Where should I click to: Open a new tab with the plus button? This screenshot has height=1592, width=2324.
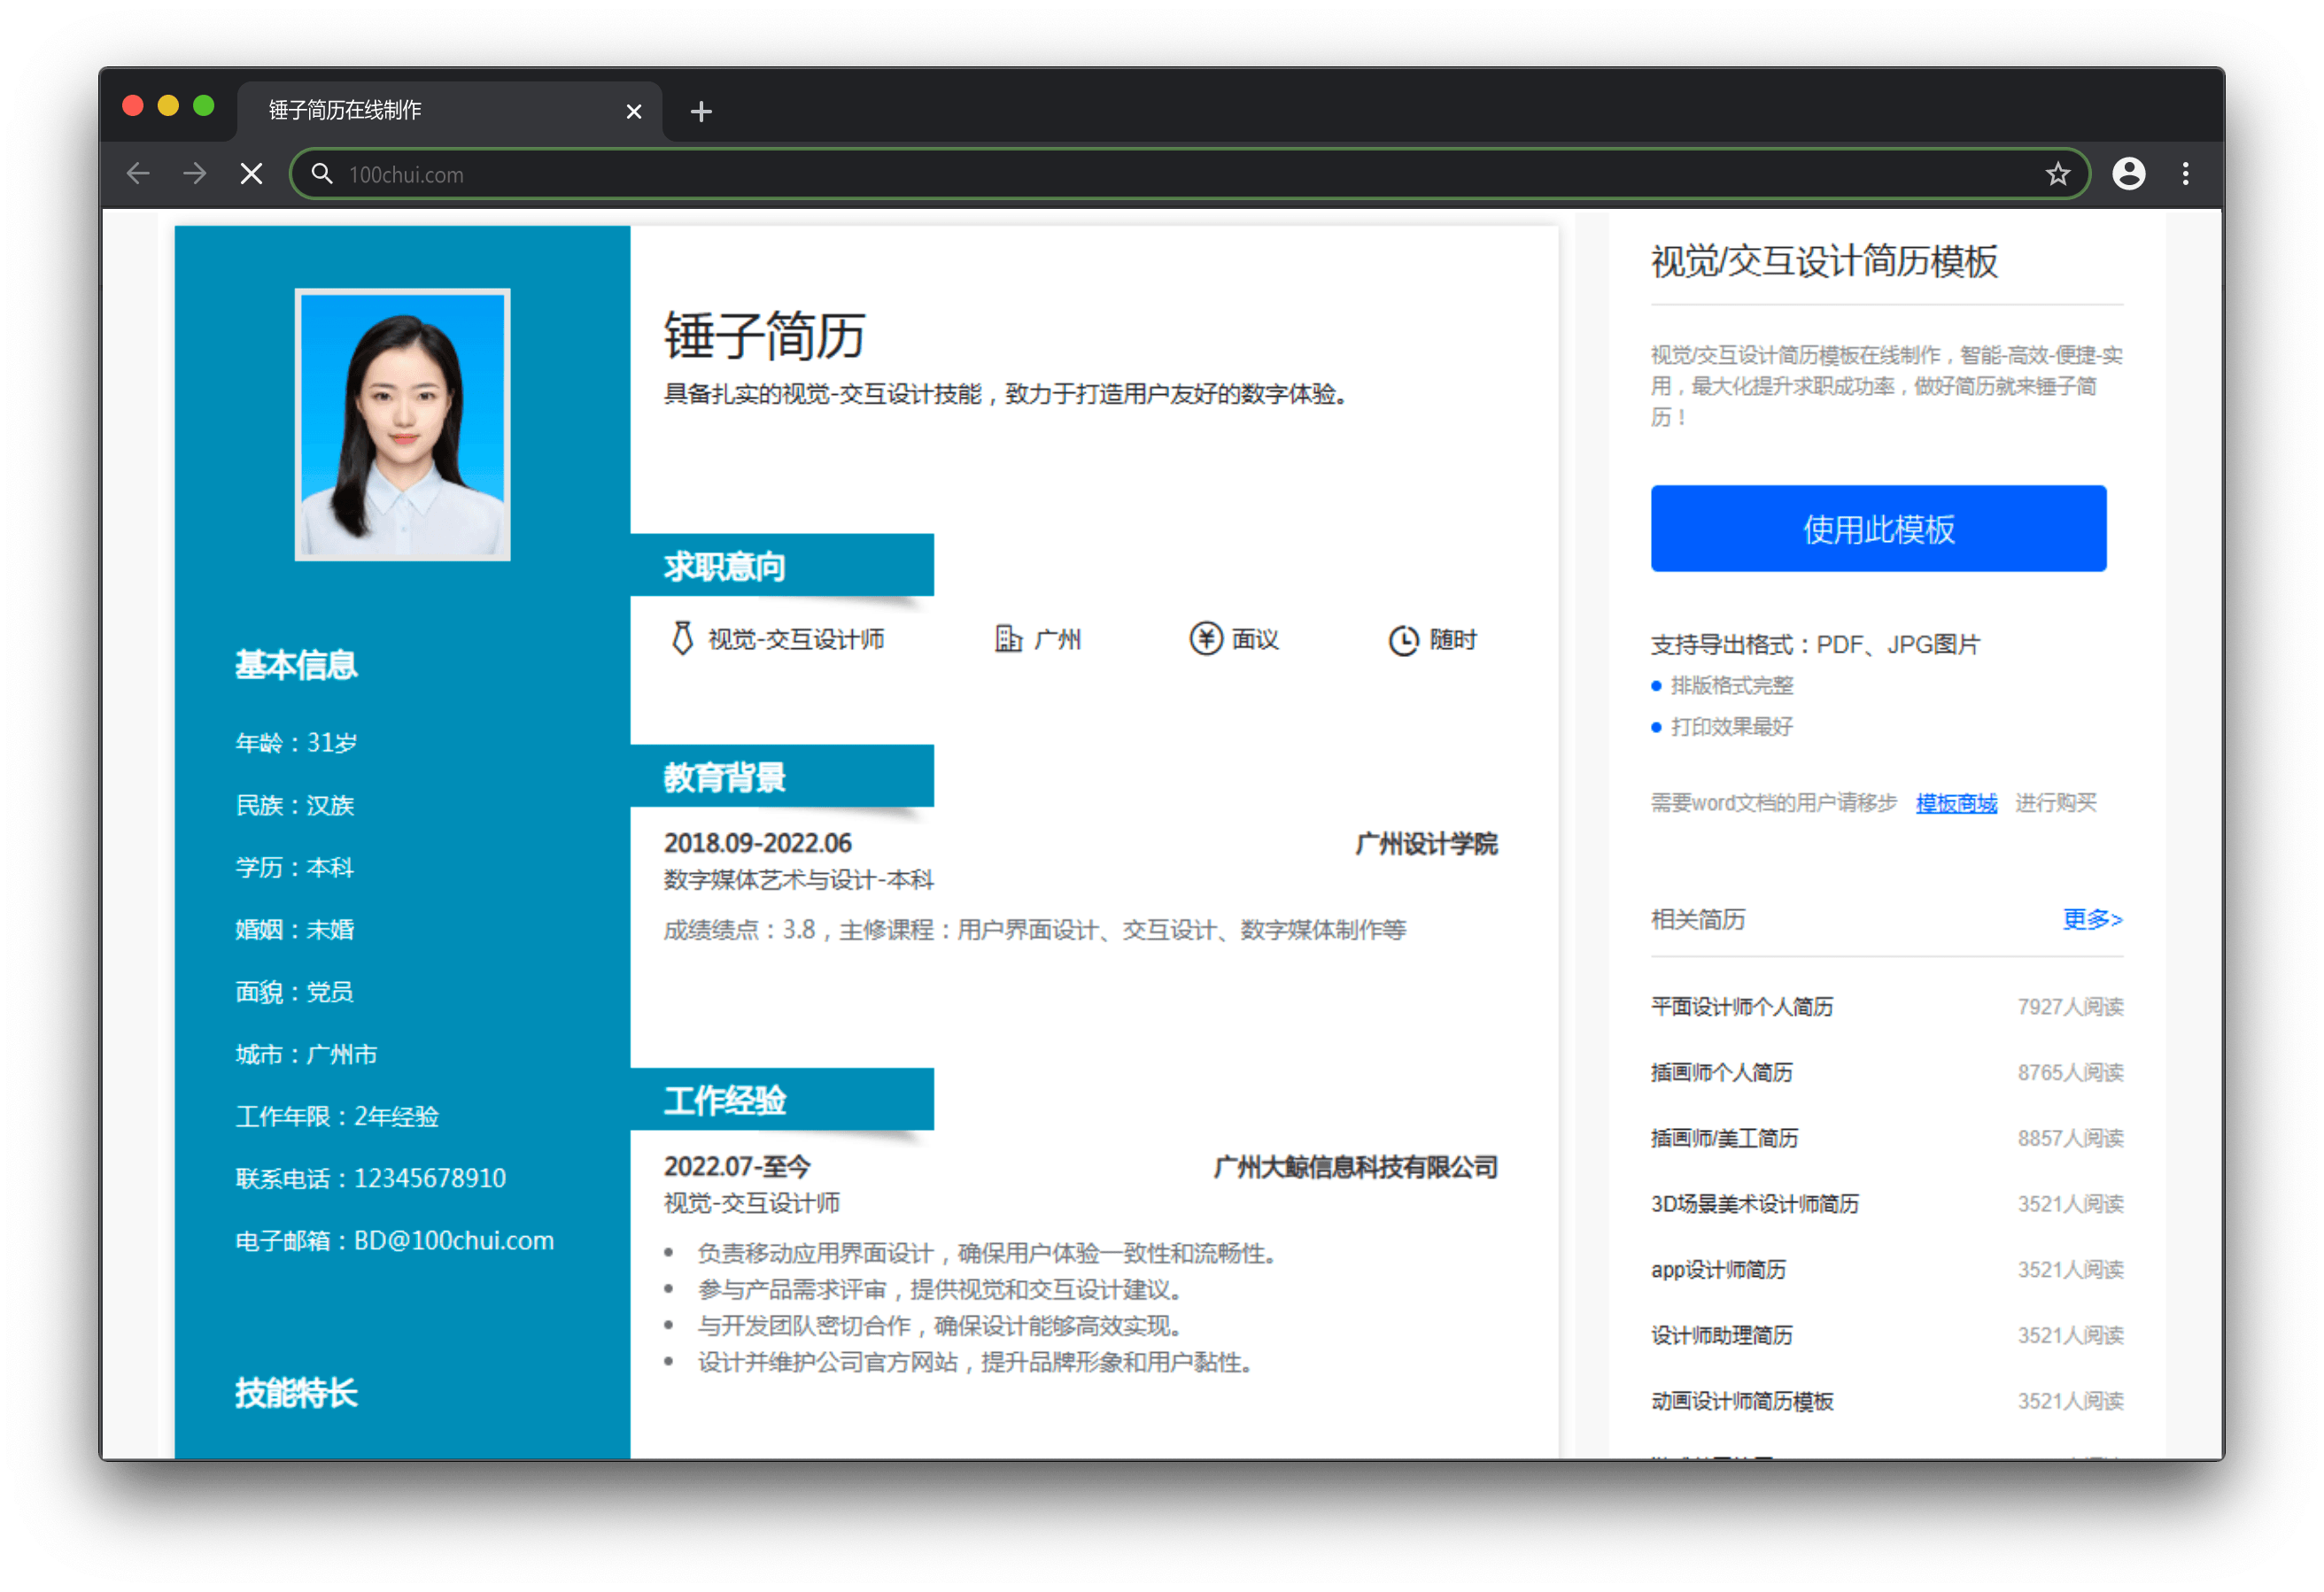coord(701,111)
